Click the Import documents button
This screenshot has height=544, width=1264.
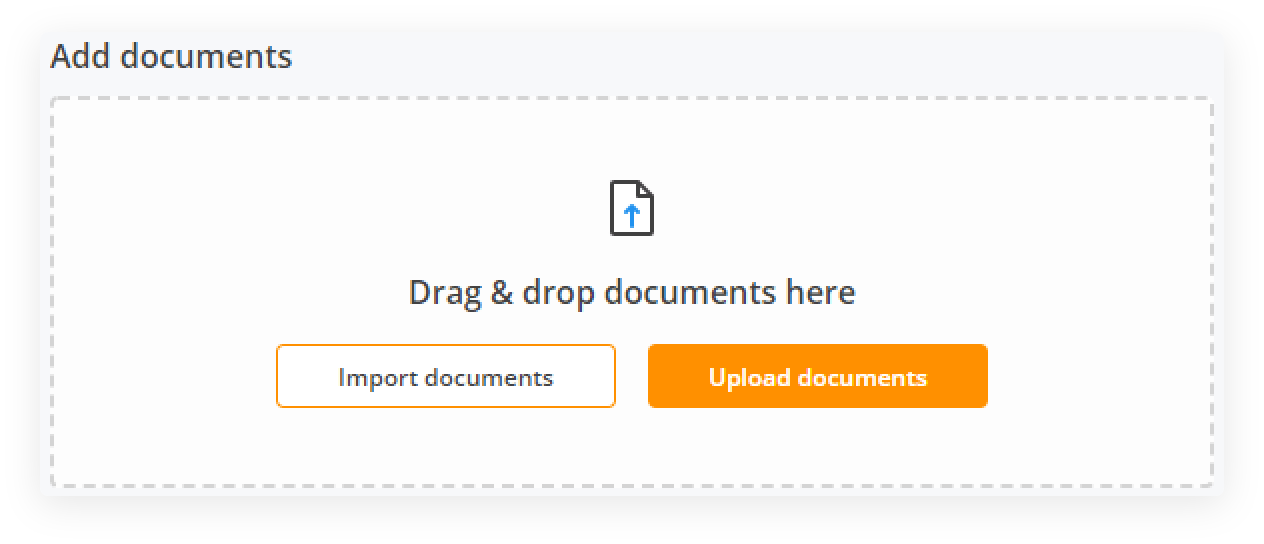pyautogui.click(x=446, y=376)
